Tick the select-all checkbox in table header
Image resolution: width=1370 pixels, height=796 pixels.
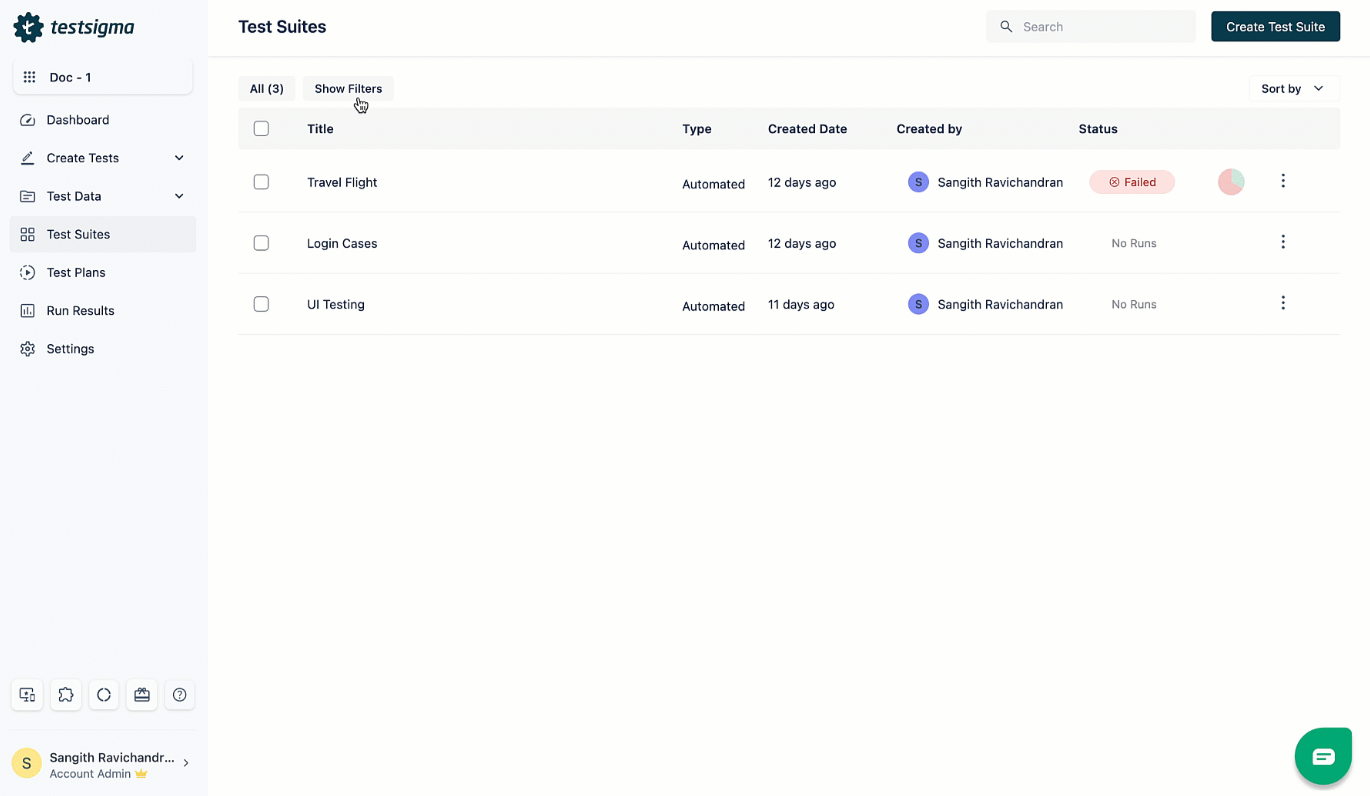(261, 128)
